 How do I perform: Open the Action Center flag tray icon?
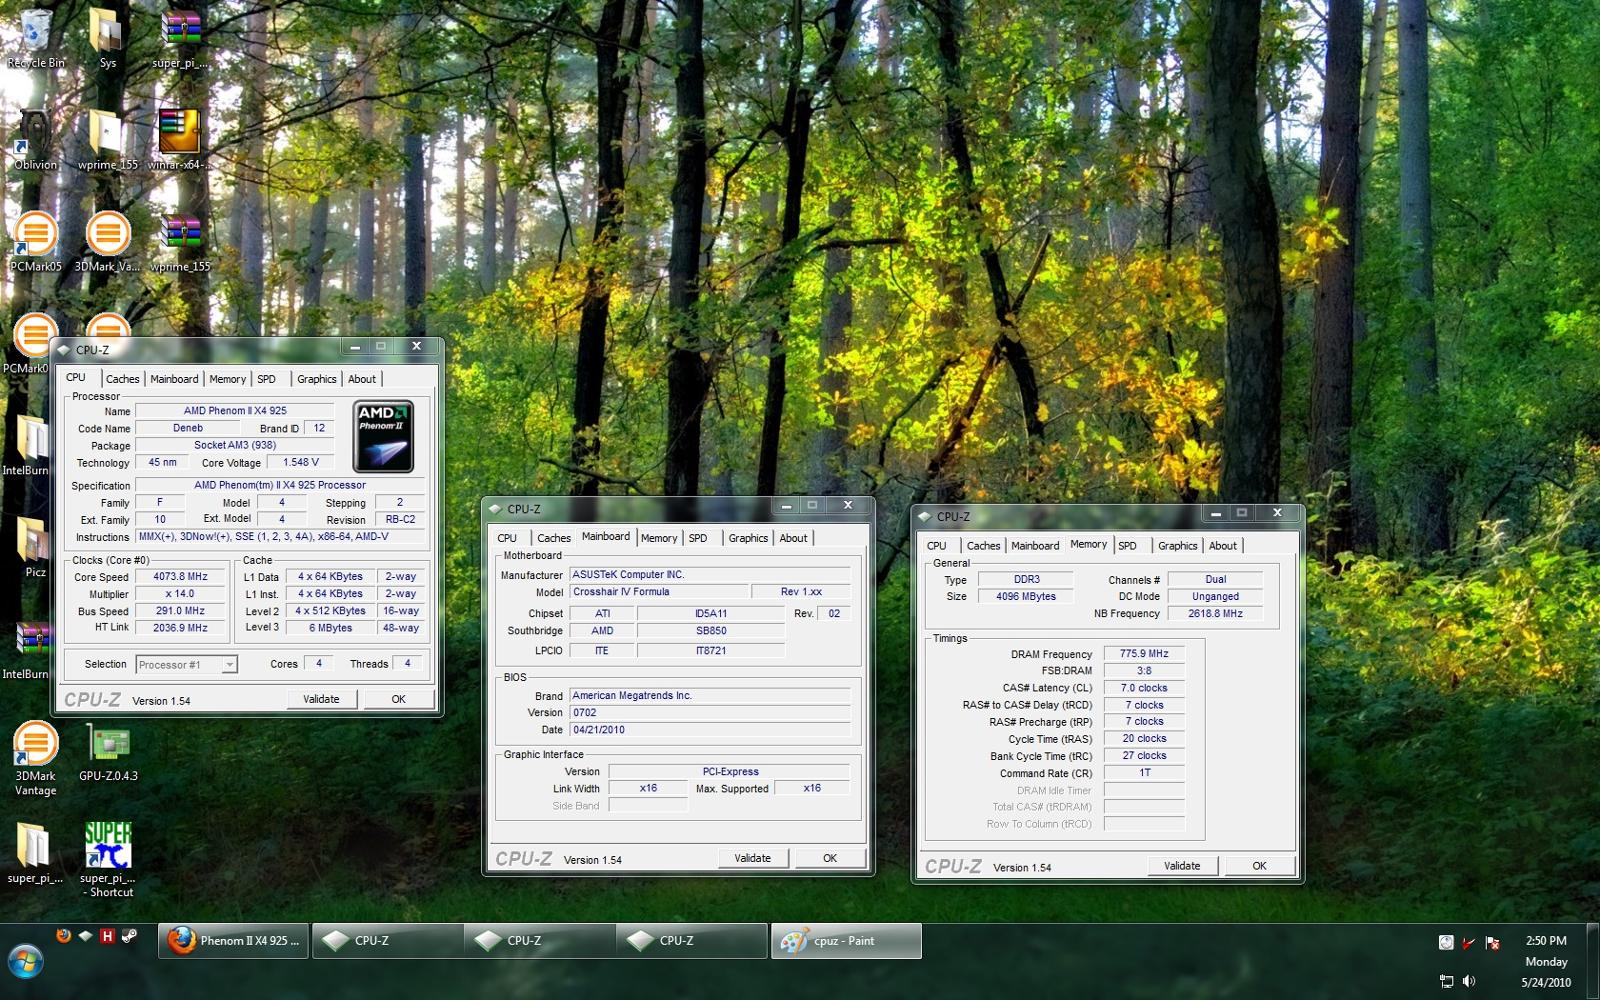(x=1492, y=942)
